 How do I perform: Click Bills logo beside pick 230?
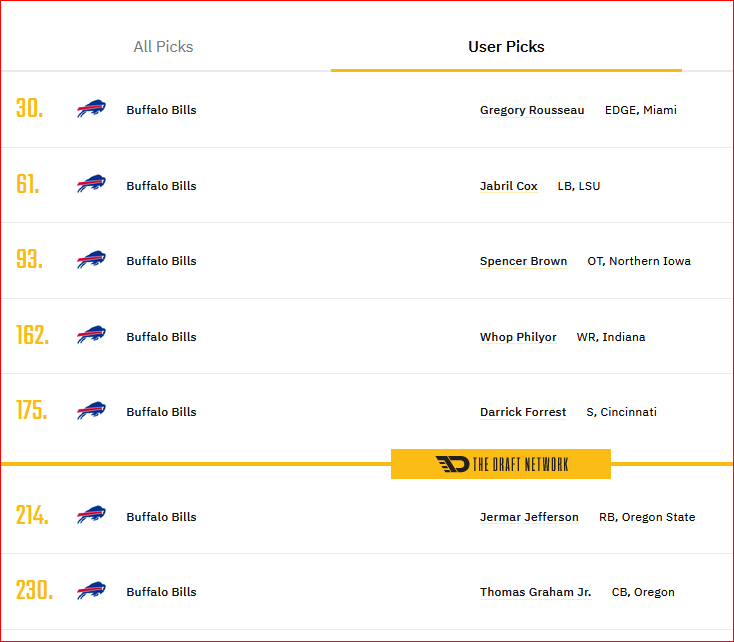point(91,590)
